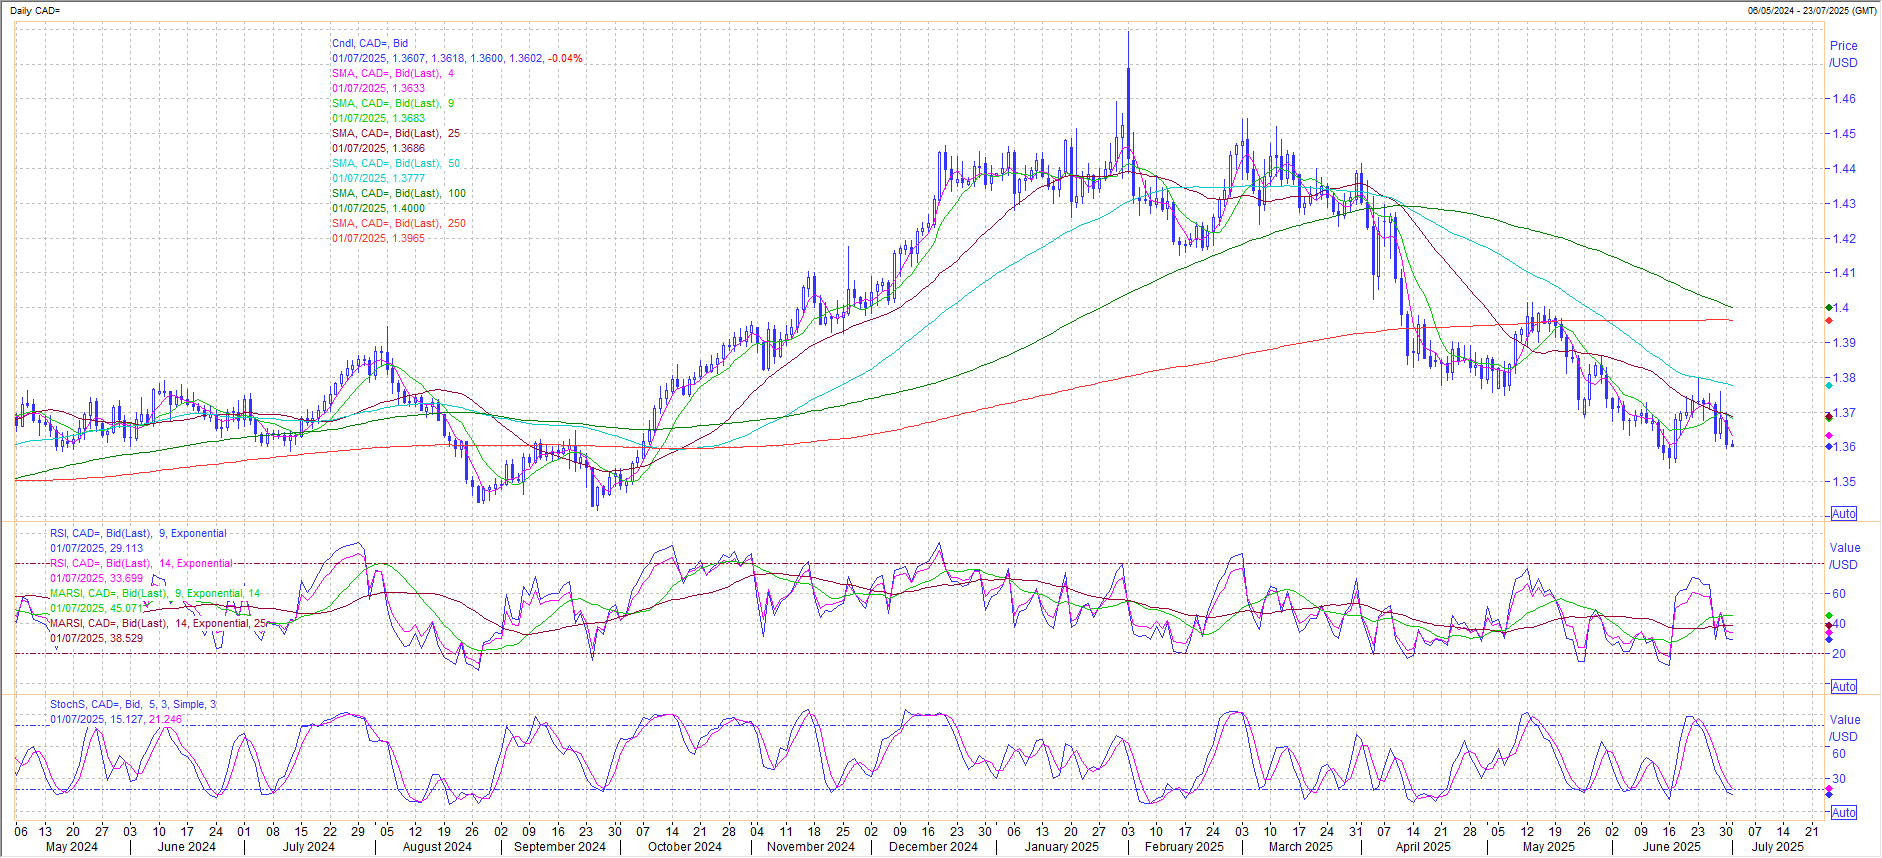Click the candle OHLC values line with -0.04%
The width and height of the screenshot is (1882, 858).
coord(457,58)
